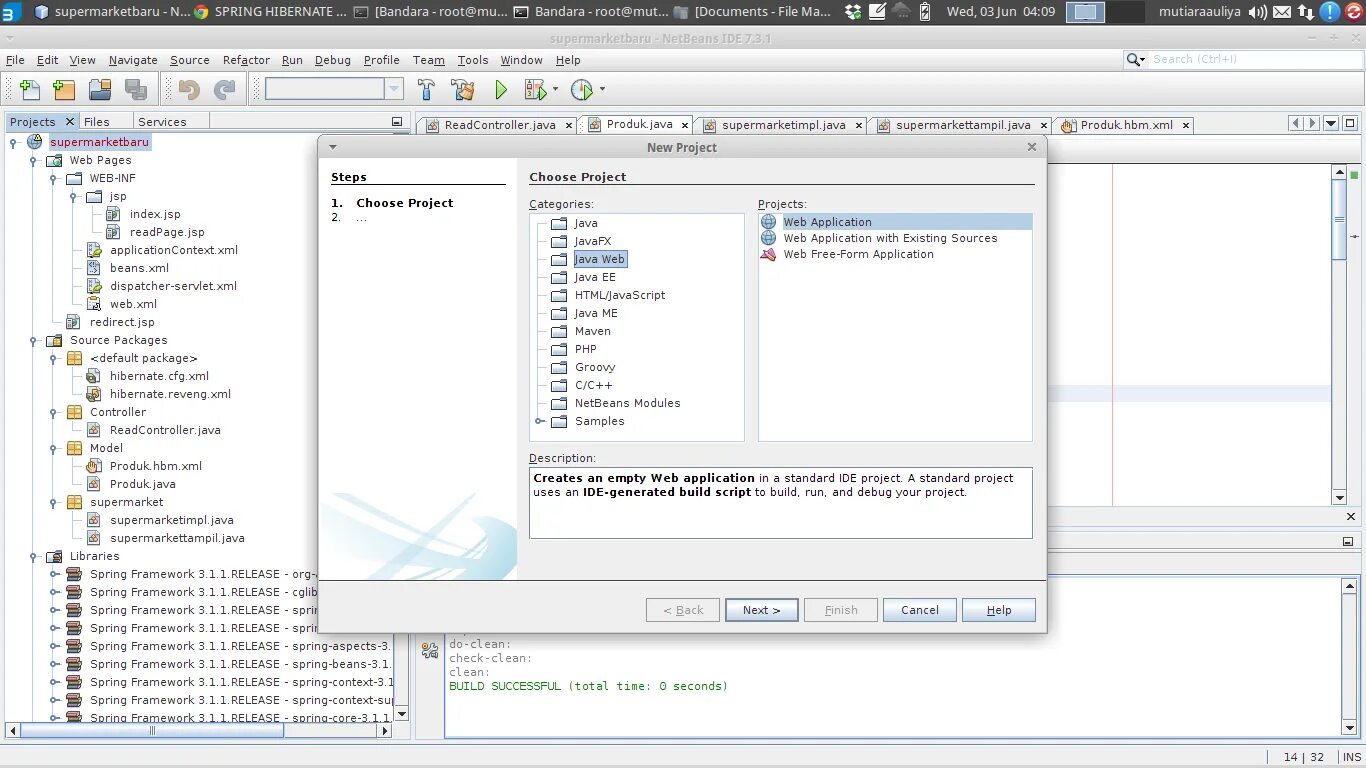This screenshot has height=768, width=1366.
Task: Open the Debug Project dropdown arrow
Action: click(x=555, y=90)
